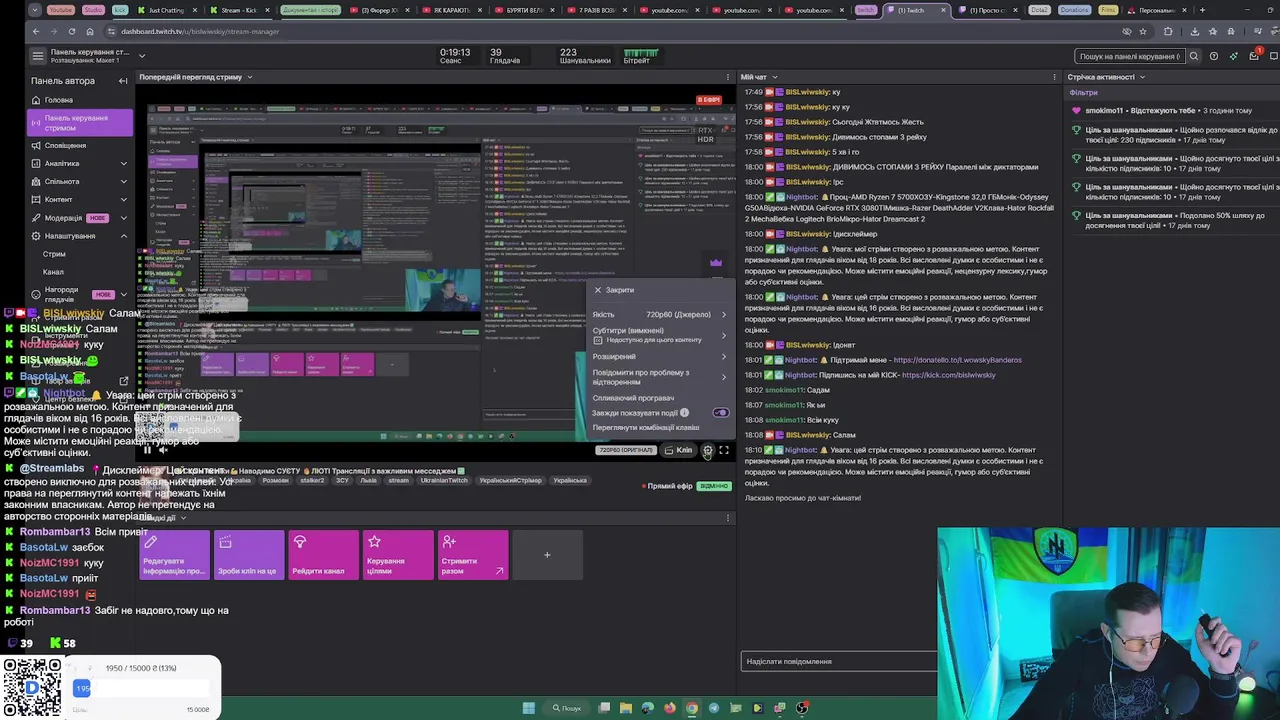Add a new quick action with the plus tile
This screenshot has height=720, width=1280.
(x=547, y=555)
